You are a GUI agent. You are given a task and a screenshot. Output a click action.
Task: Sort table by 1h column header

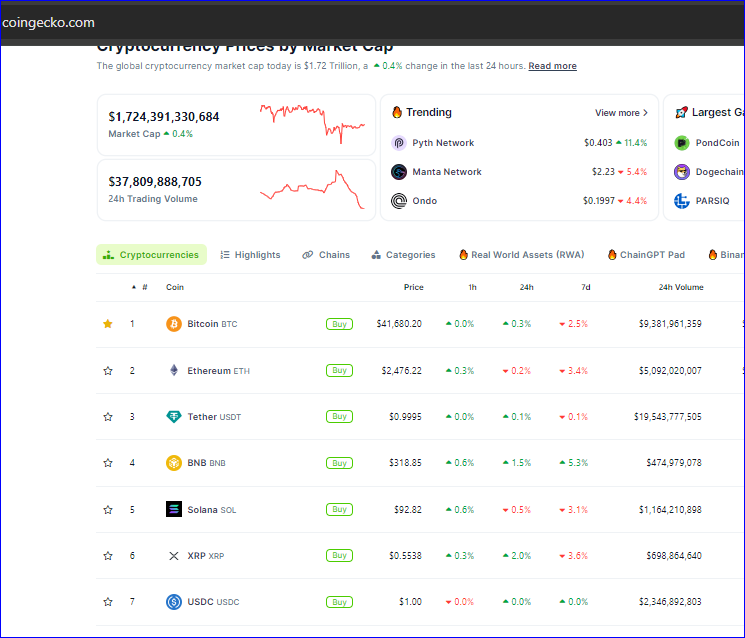click(x=472, y=287)
